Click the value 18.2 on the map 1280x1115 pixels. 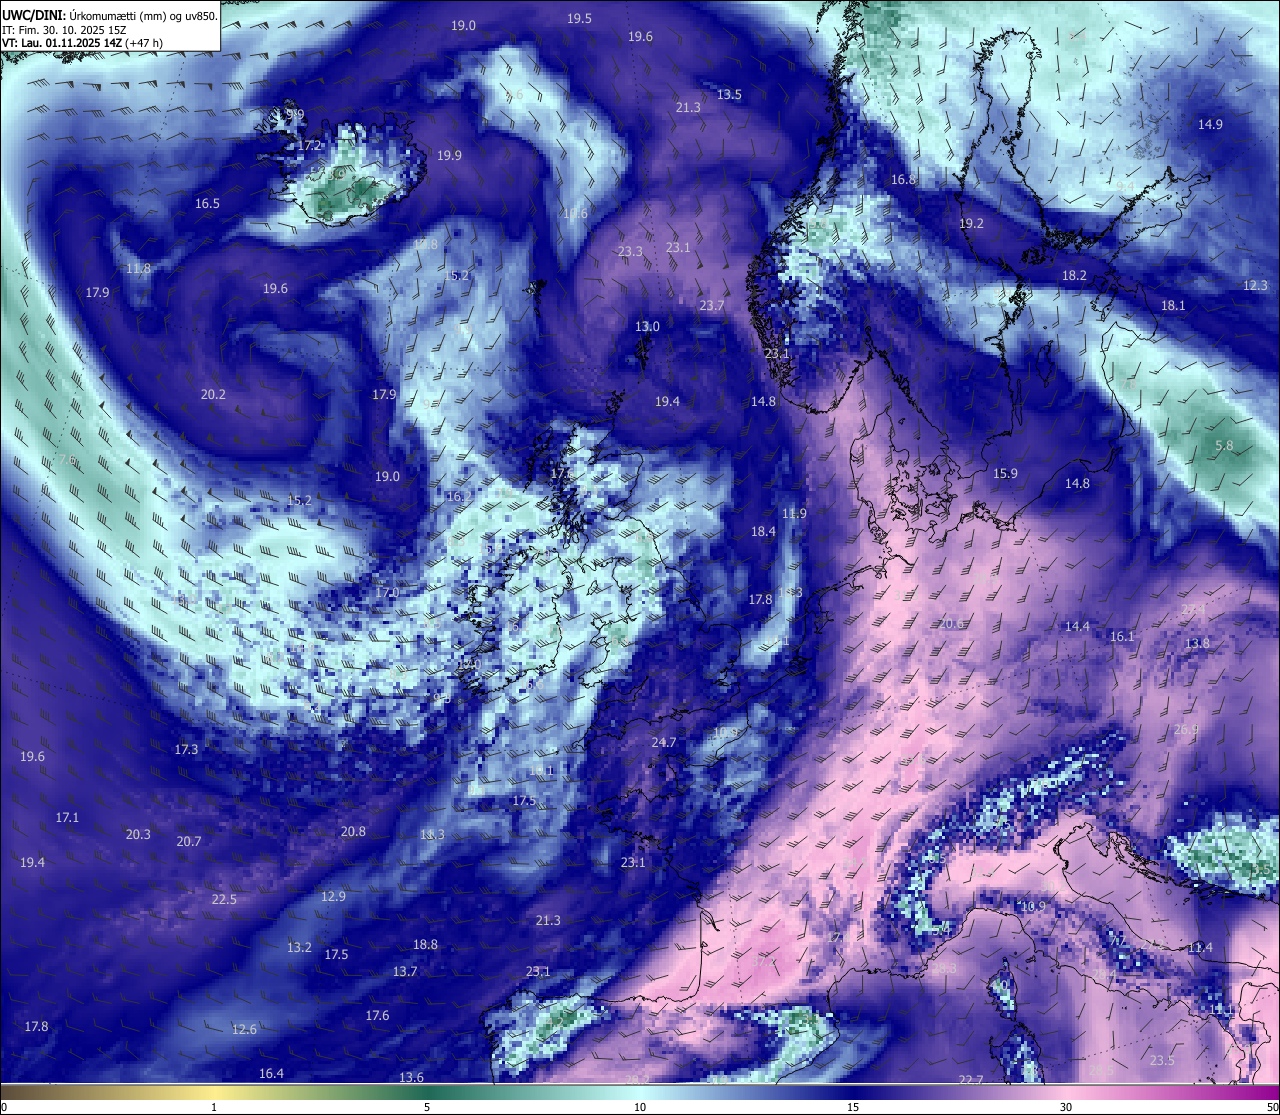coord(1074,275)
